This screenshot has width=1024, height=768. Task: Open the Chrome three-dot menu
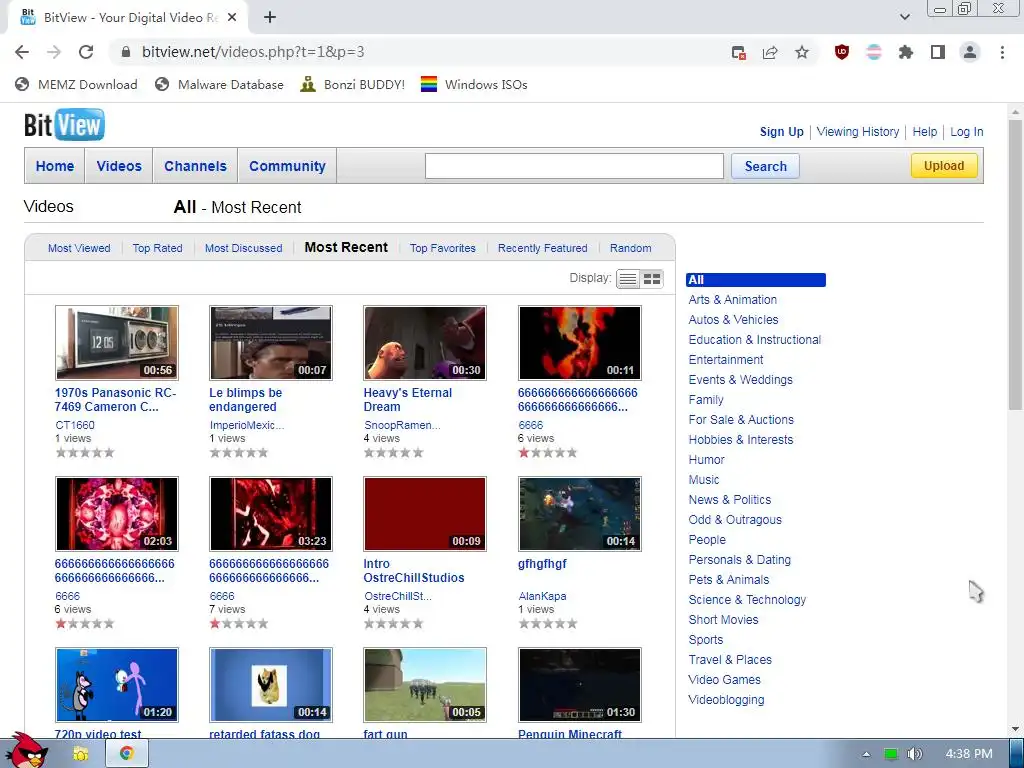coord(1002,52)
